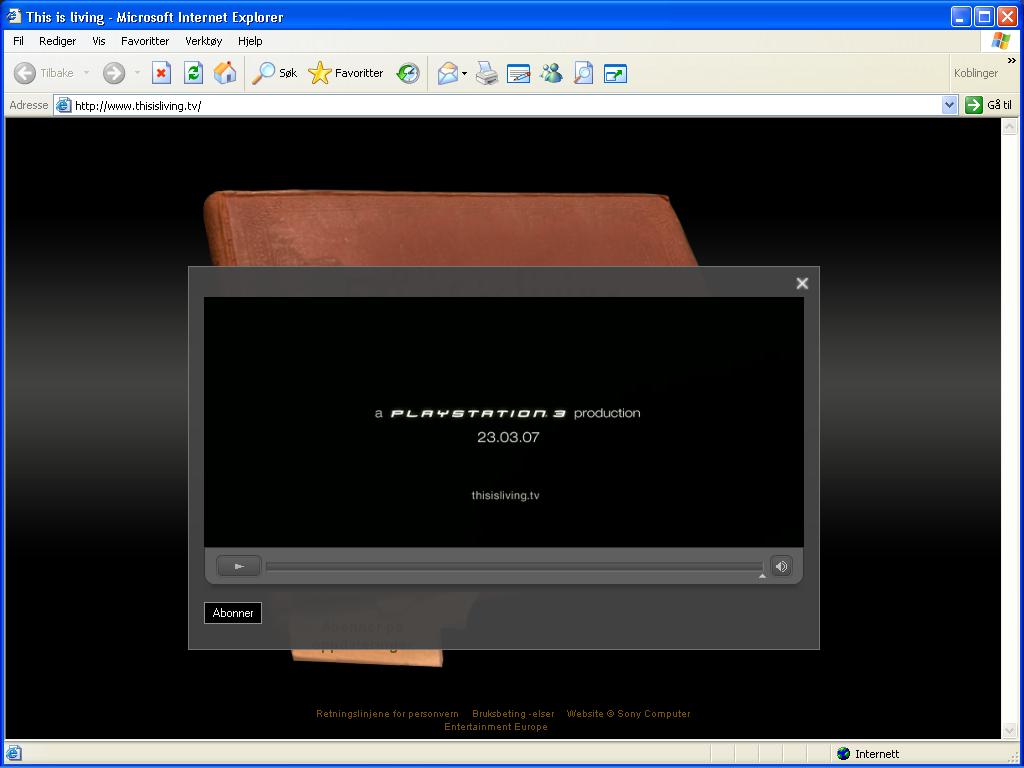Open the Fil menu
The width and height of the screenshot is (1024, 768).
tap(18, 41)
